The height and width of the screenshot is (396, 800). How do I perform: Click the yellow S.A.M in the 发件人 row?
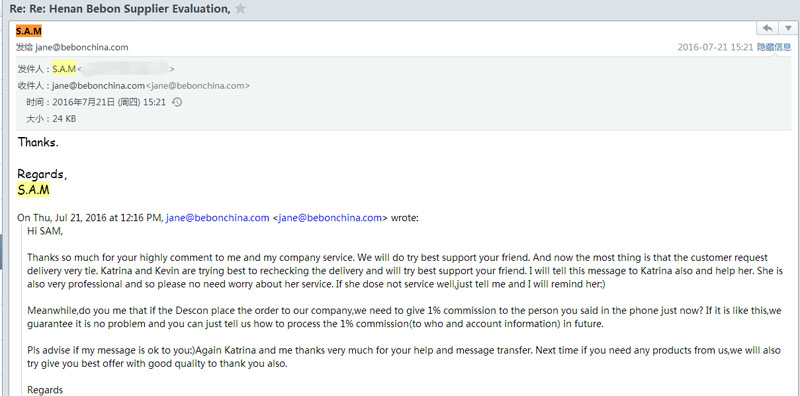point(64,69)
